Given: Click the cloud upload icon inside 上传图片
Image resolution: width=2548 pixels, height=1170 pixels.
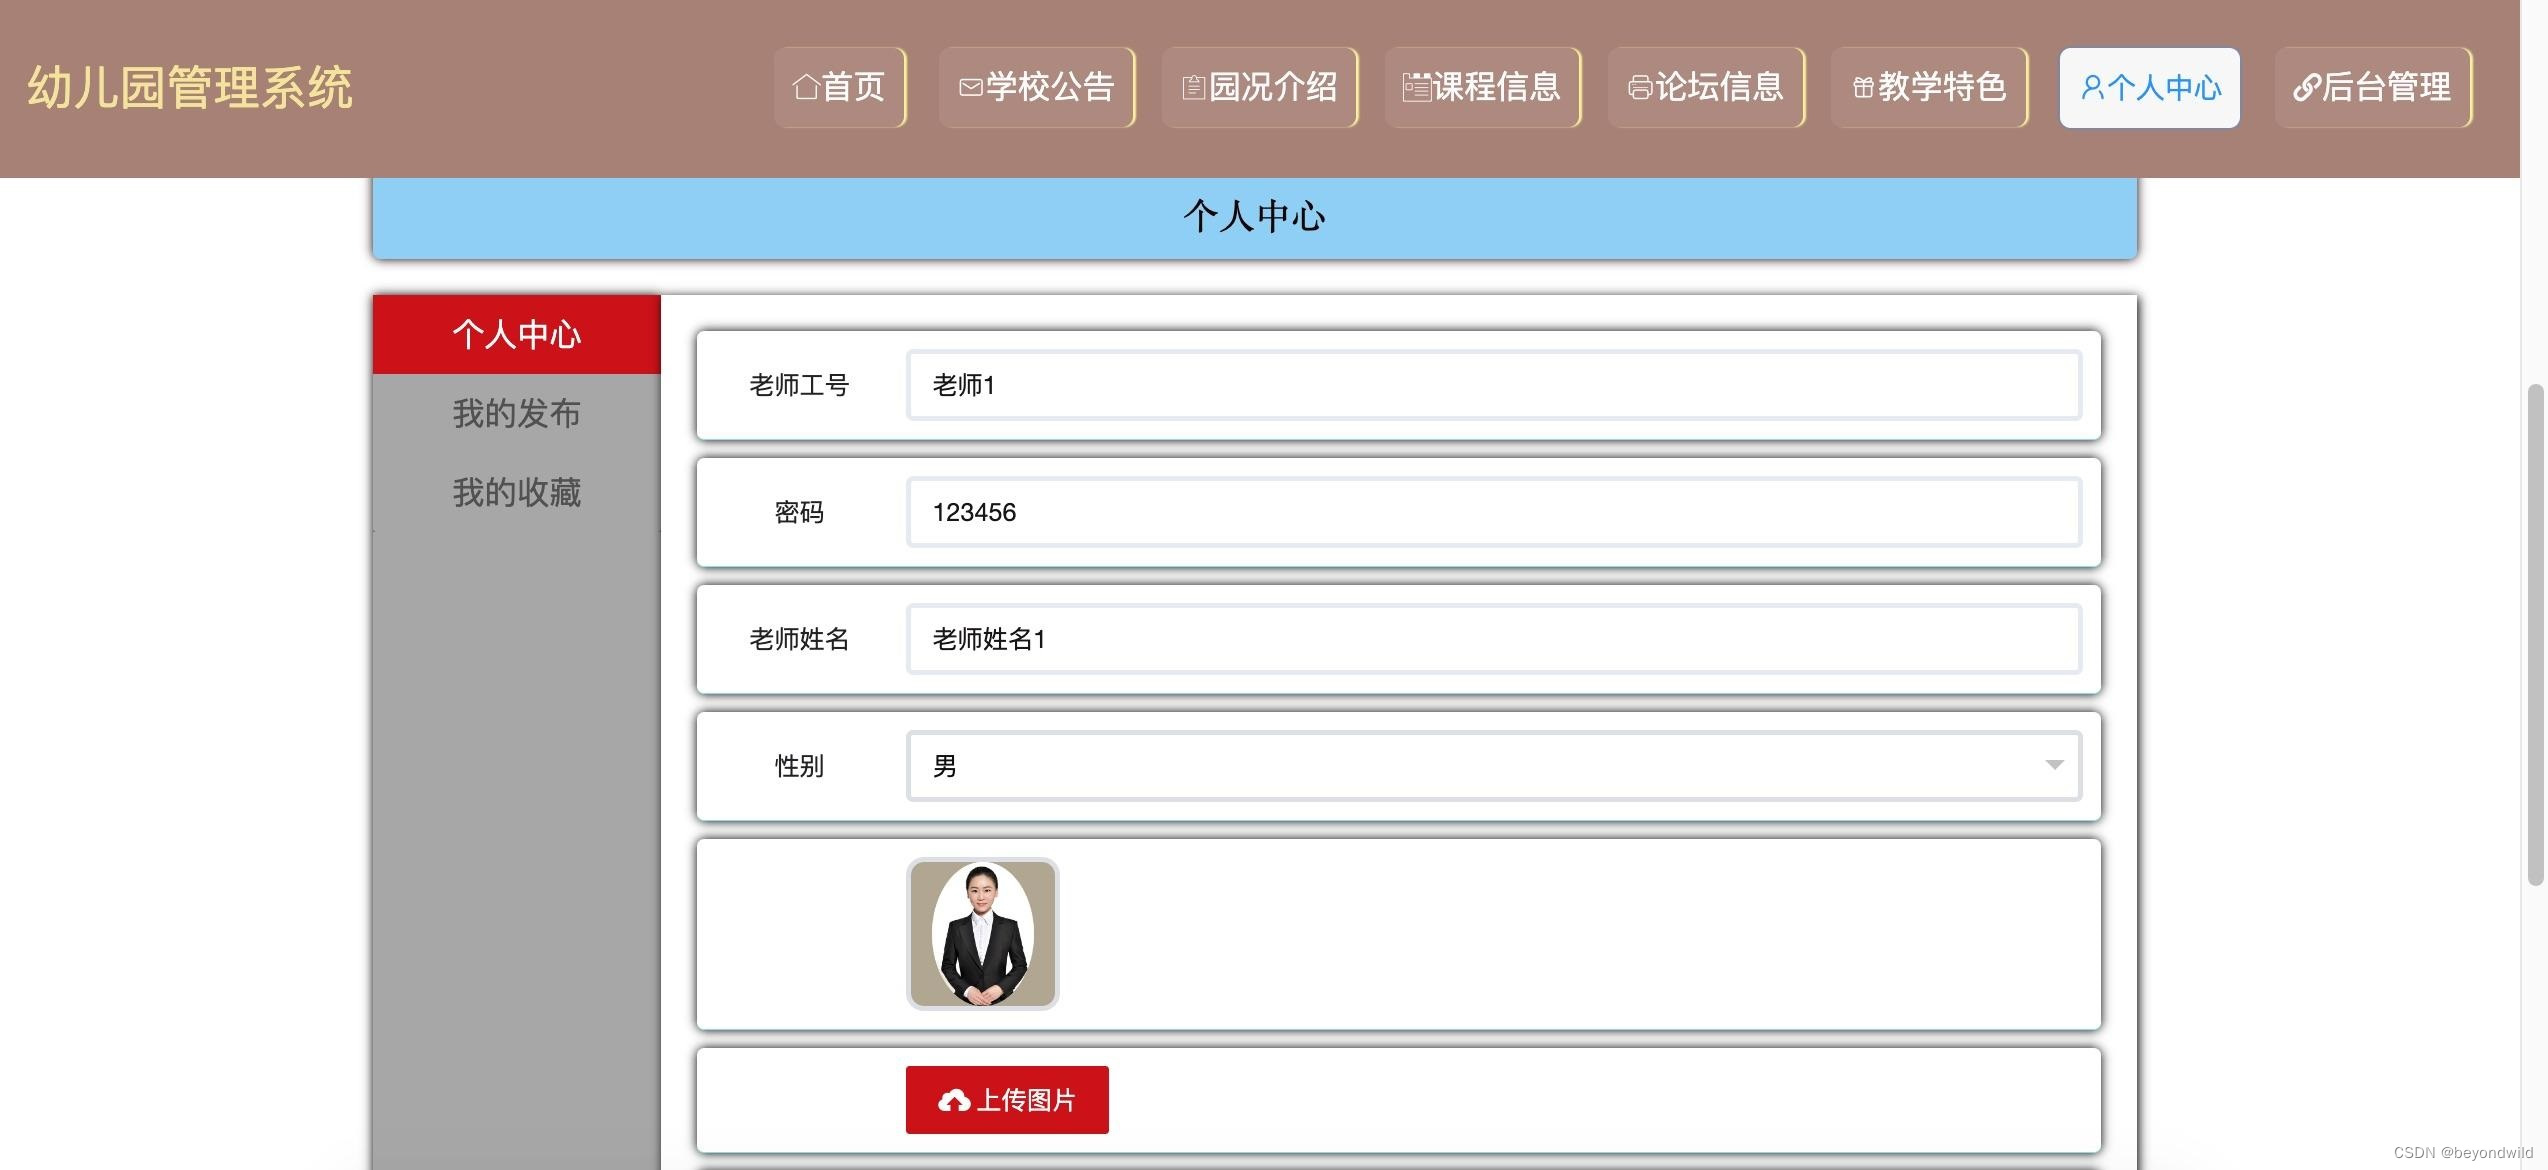Looking at the screenshot, I should [954, 1099].
